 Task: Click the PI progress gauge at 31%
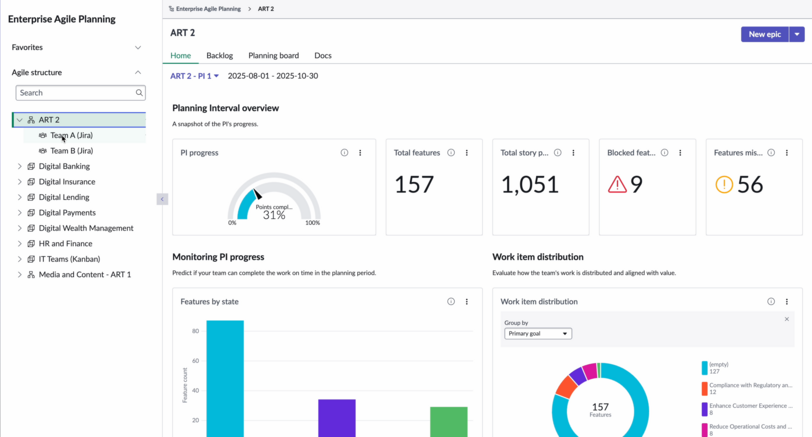click(274, 199)
